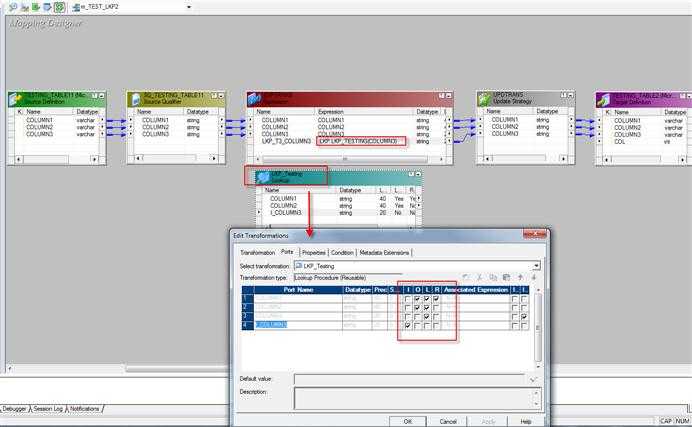The image size is (692, 427).
Task: Click the horizontal scrollbar of the Expression box
Action: click(345, 159)
